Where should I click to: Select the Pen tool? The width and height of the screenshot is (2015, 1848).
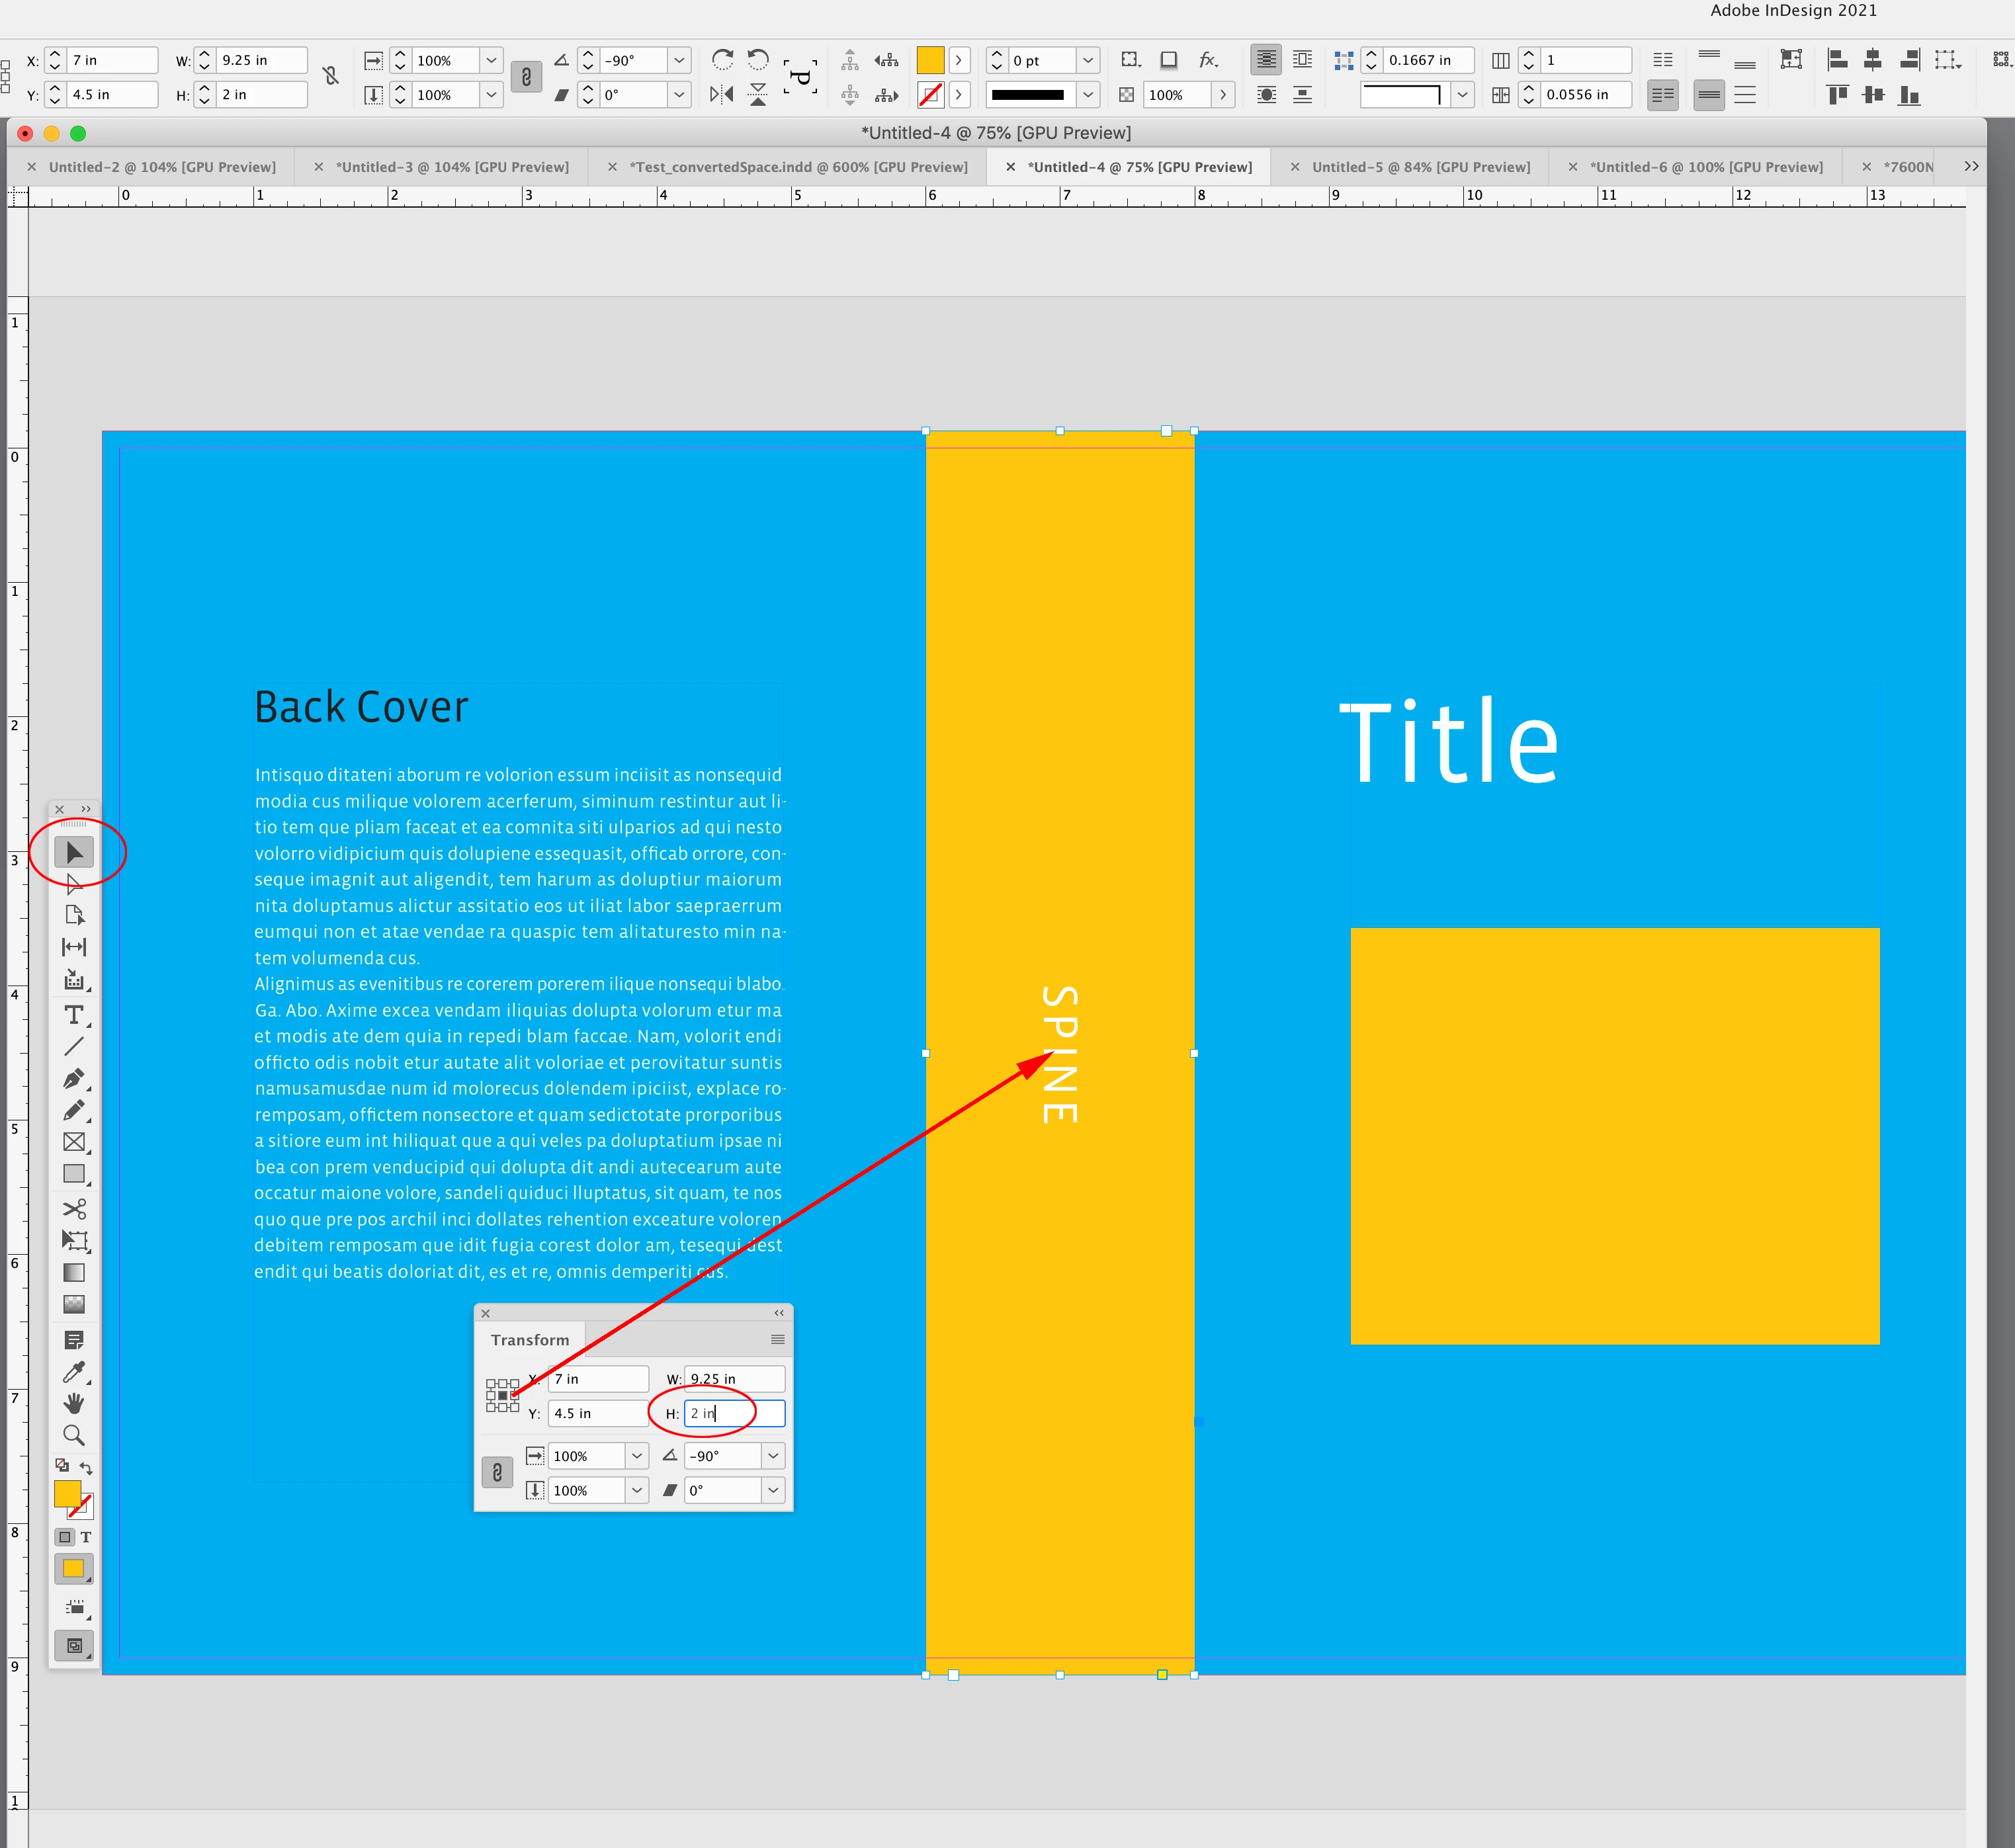click(73, 1078)
